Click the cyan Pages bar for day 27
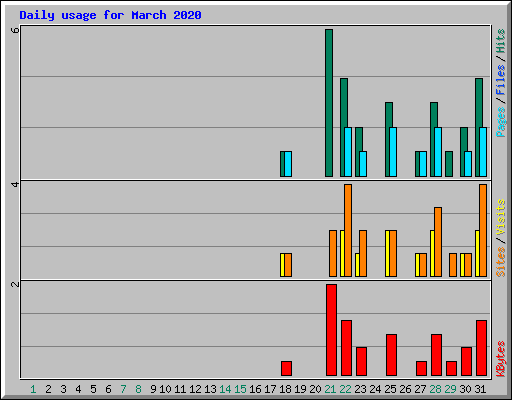The height and width of the screenshot is (400, 512). click(x=423, y=164)
